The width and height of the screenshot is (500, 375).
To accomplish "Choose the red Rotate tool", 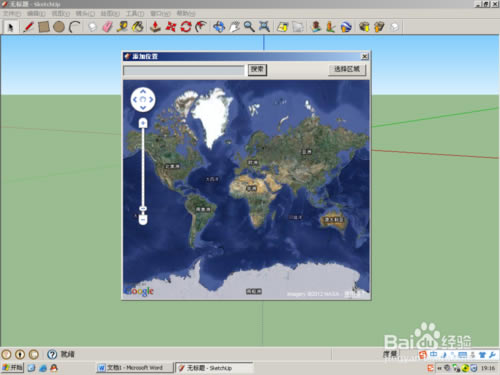I will click(186, 27).
